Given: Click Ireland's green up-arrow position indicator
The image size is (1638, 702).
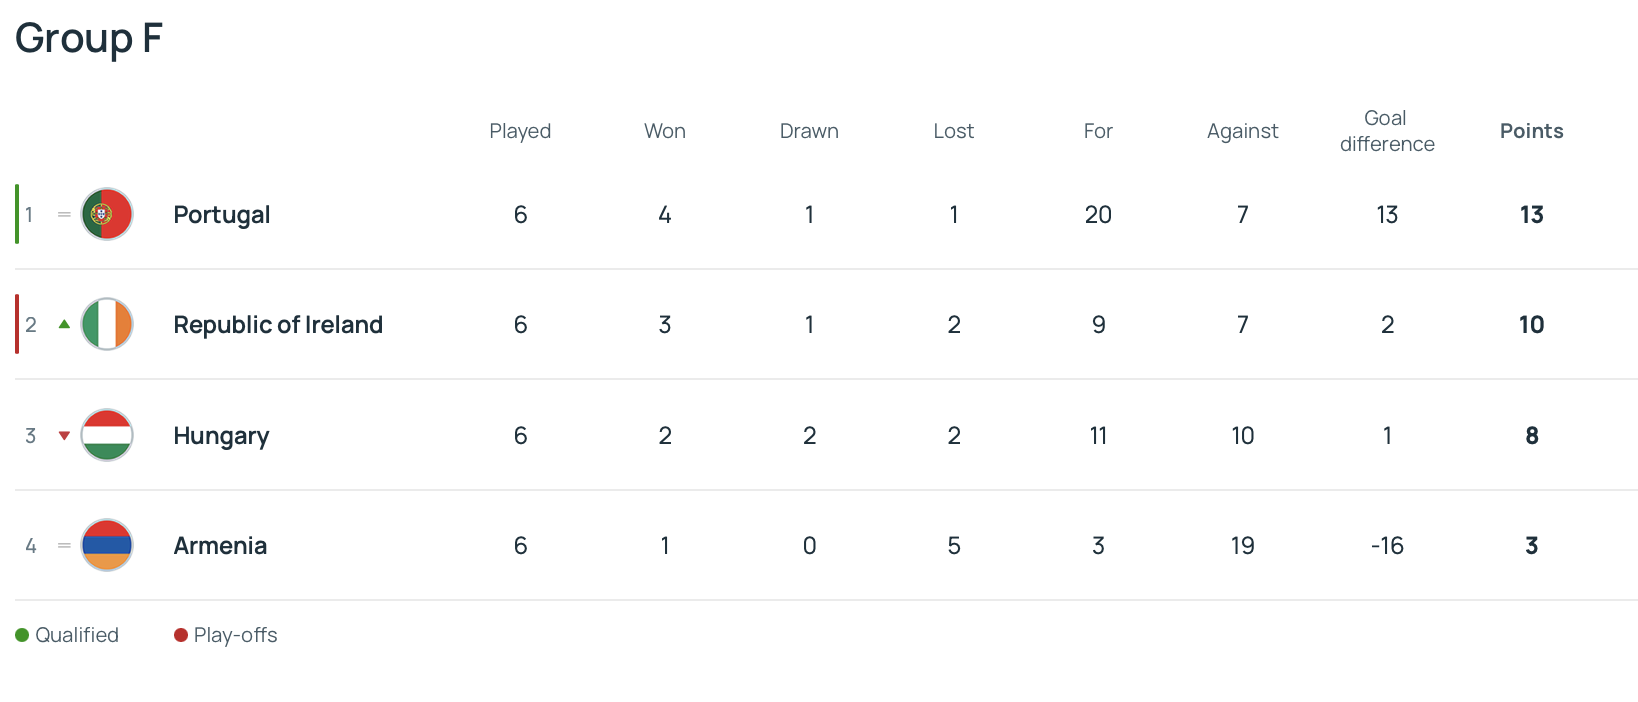Looking at the screenshot, I should pos(64,324).
